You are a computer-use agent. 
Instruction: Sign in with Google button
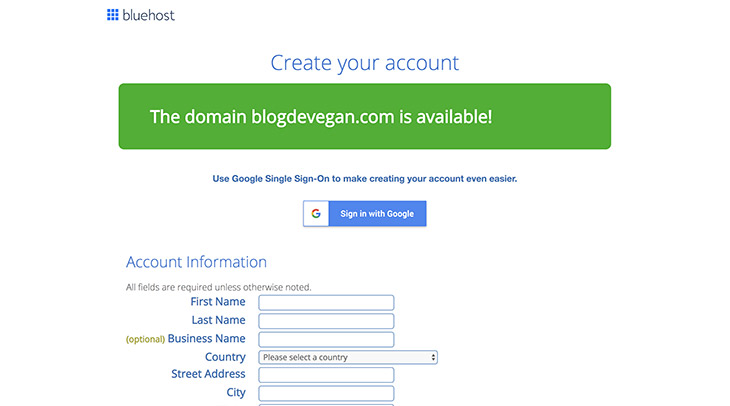point(365,214)
